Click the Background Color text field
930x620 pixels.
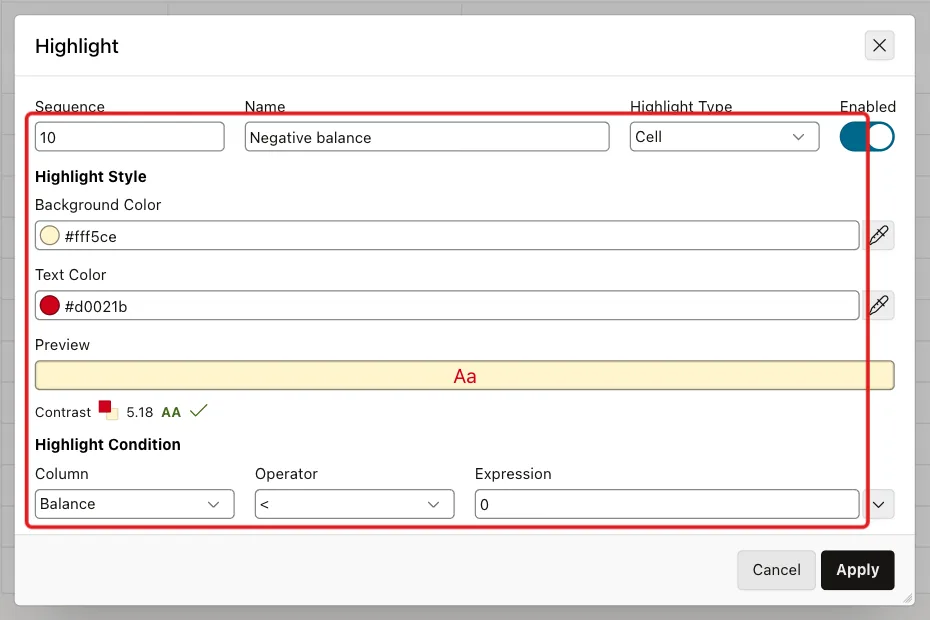tap(447, 236)
